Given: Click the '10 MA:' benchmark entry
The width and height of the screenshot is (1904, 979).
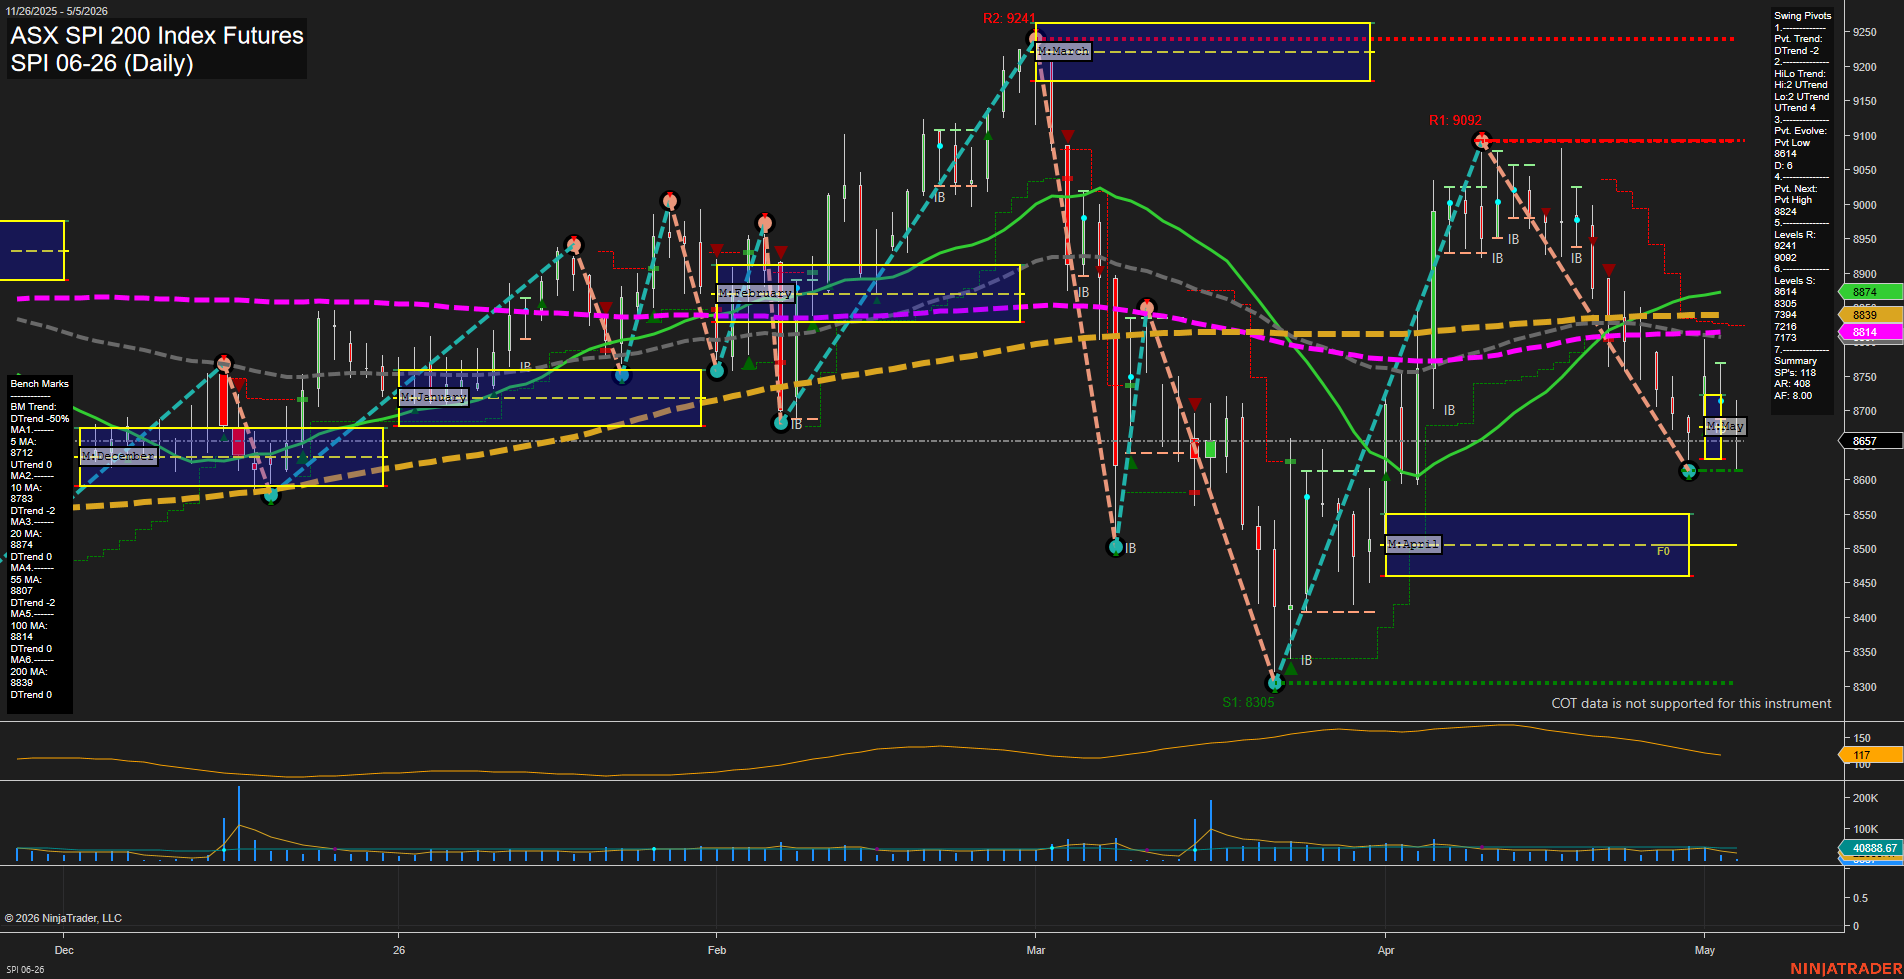Looking at the screenshot, I should (25, 488).
